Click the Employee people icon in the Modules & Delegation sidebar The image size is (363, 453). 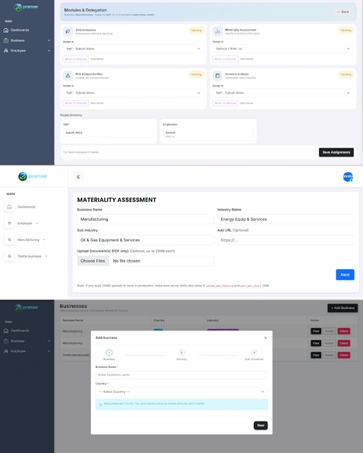6,51
